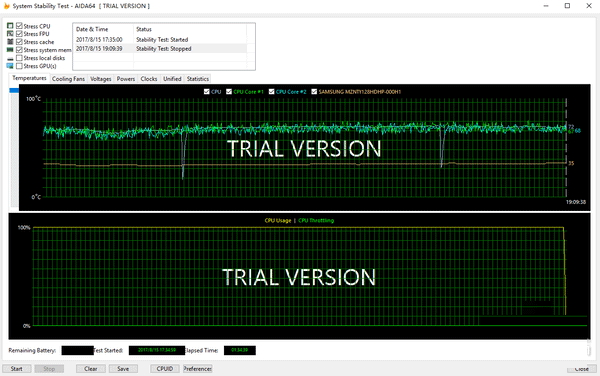Click the Elapsed Time value field
Viewport: 600px width, 376px height.
pyautogui.click(x=240, y=350)
